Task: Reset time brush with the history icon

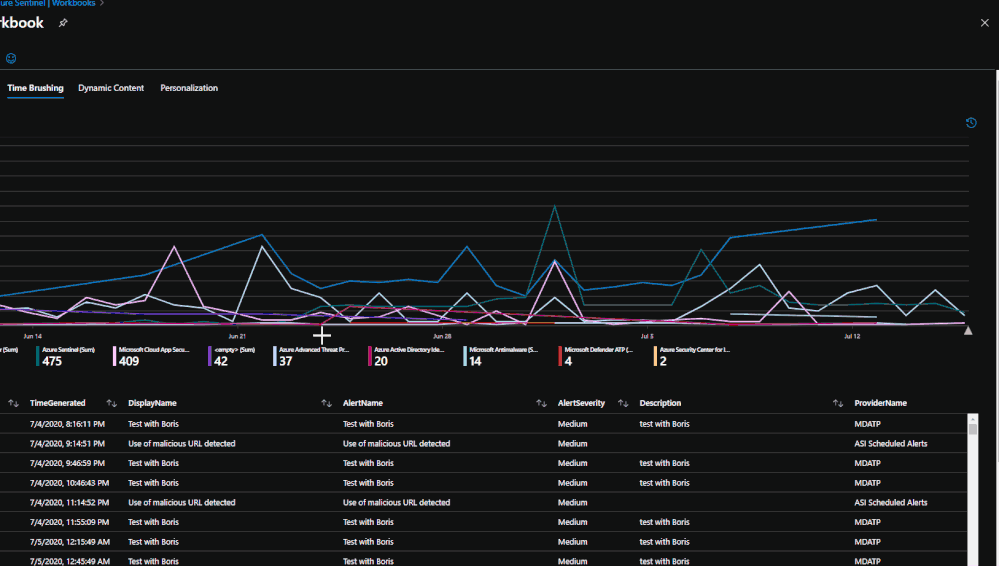Action: 971,123
